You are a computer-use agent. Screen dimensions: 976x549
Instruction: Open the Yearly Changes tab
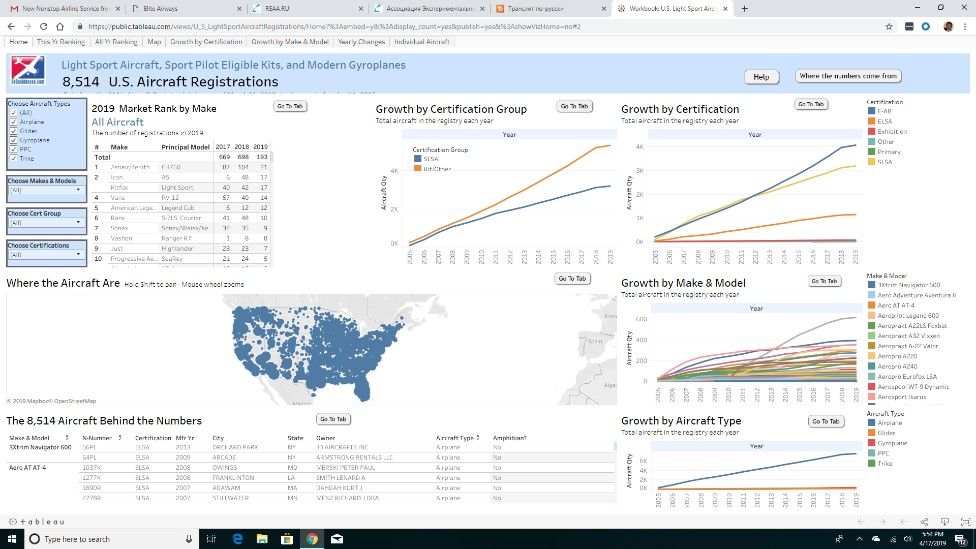coord(362,42)
